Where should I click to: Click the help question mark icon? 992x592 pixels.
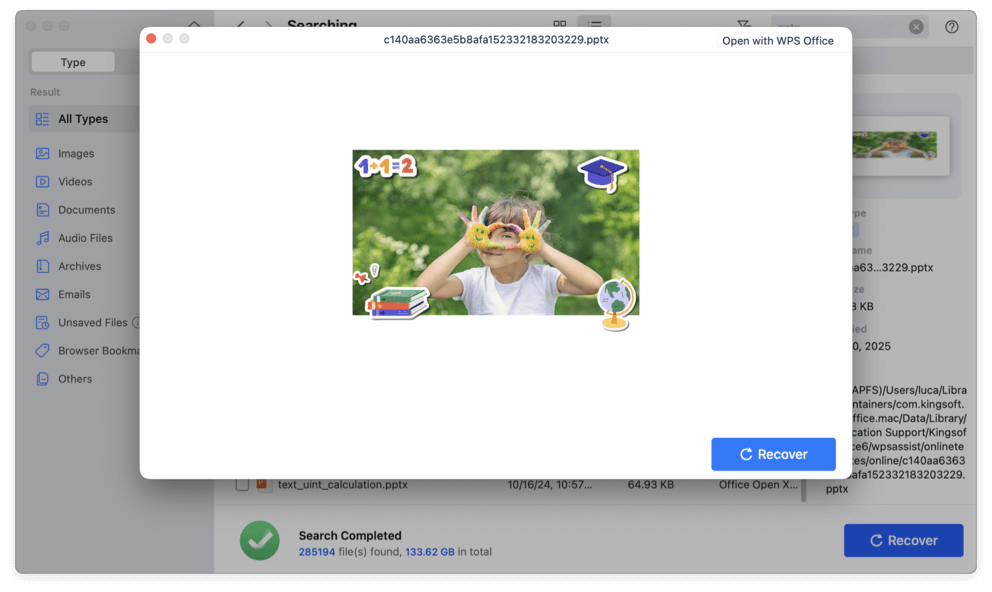coord(951,27)
